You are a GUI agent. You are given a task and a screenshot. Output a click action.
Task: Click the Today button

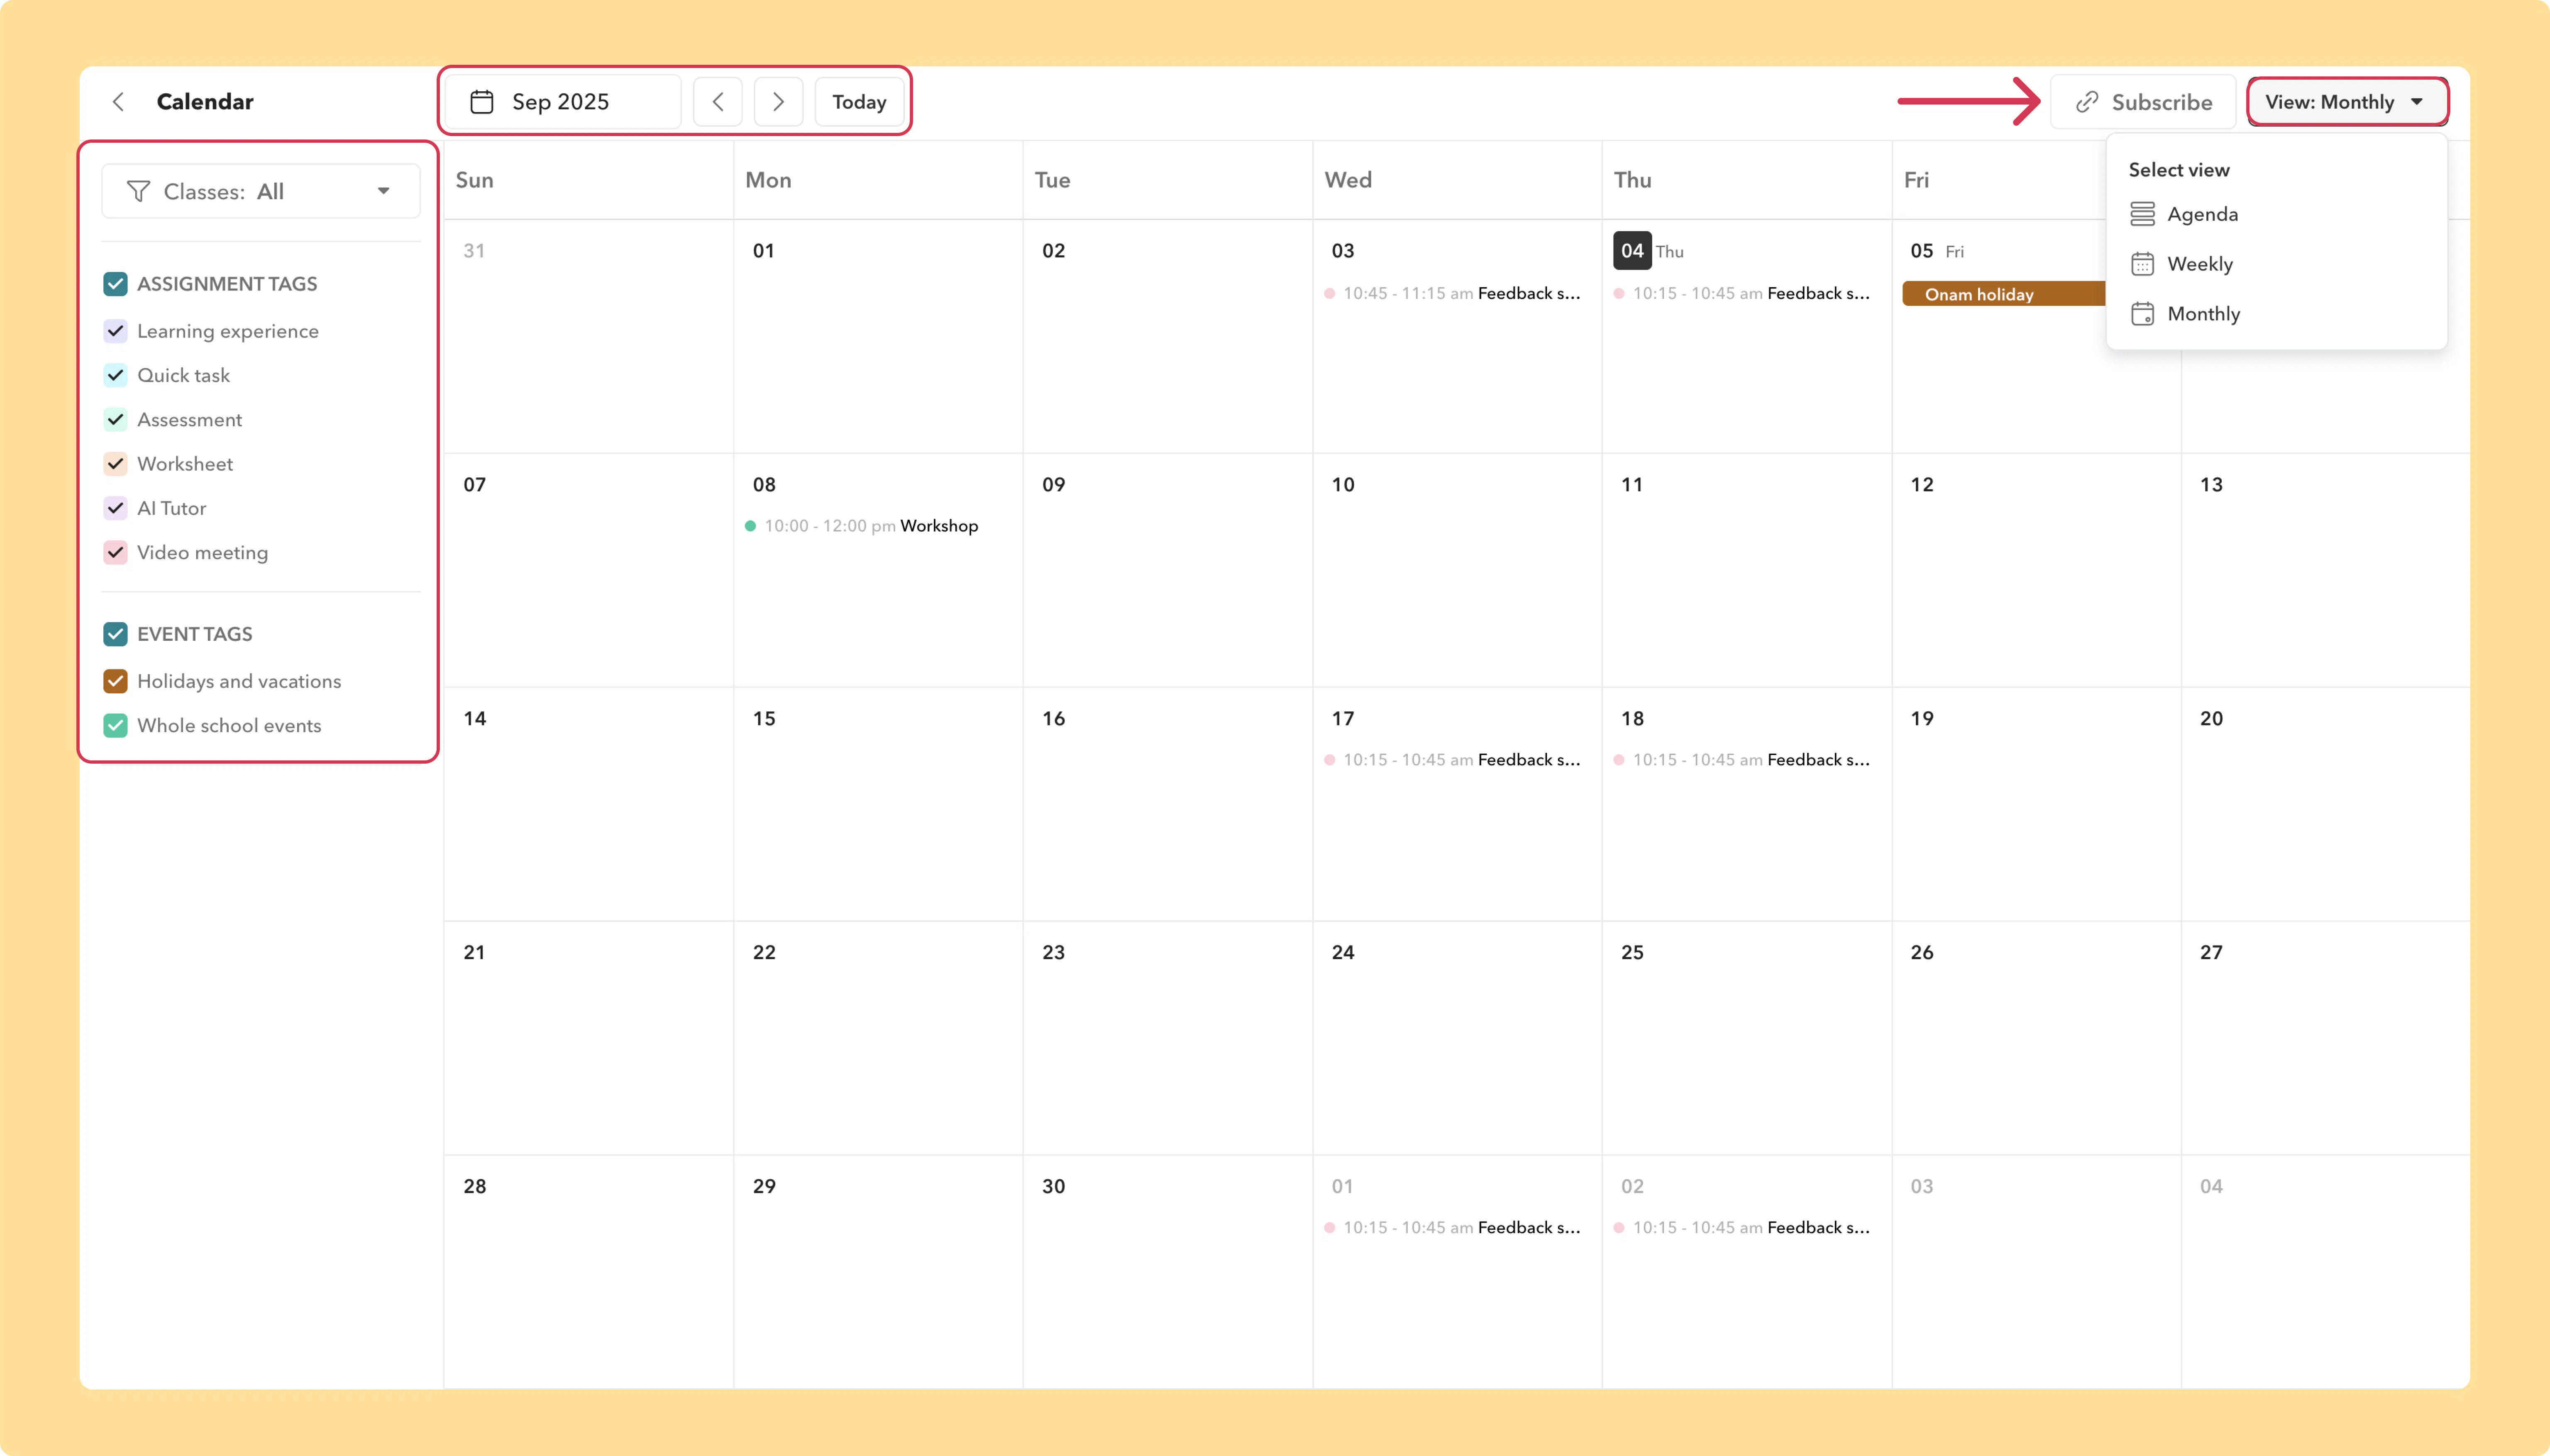859,102
